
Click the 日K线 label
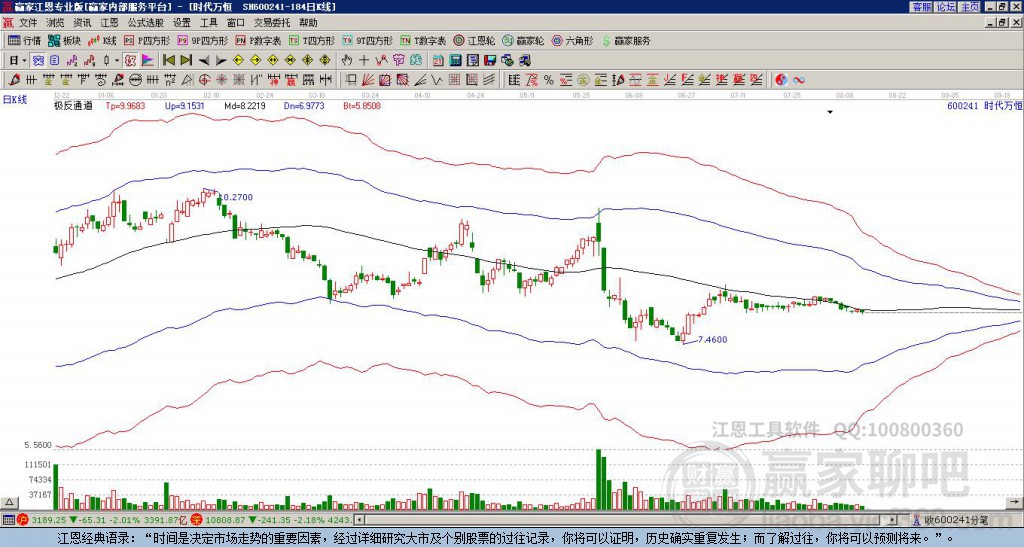click(15, 100)
